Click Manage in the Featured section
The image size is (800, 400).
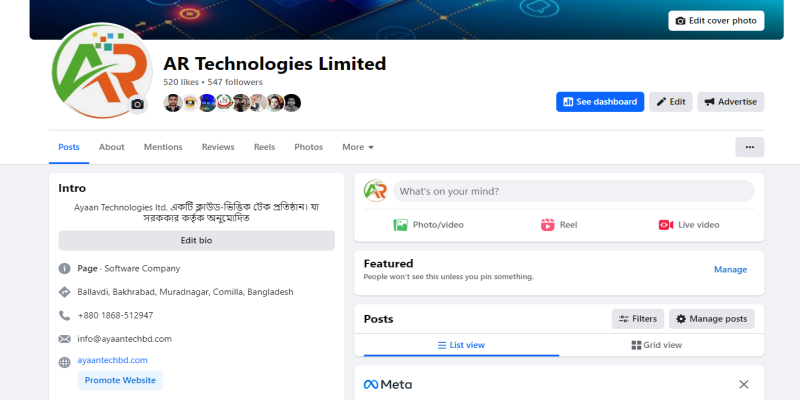click(x=730, y=269)
